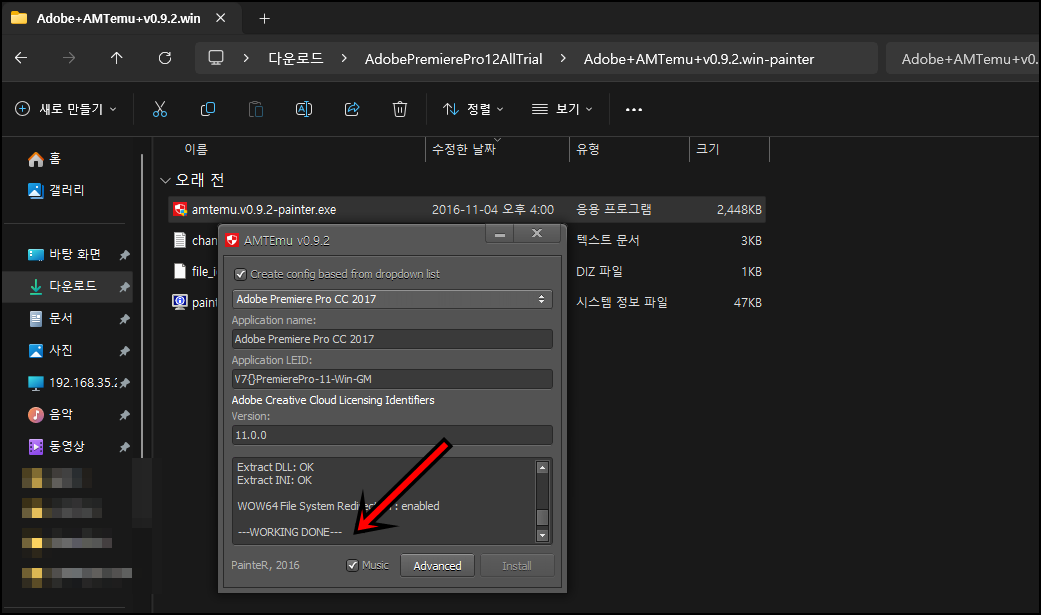The width and height of the screenshot is (1041, 615).
Task: Click AdobePremierePro12AllTrial breadcrumb
Action: [453, 59]
